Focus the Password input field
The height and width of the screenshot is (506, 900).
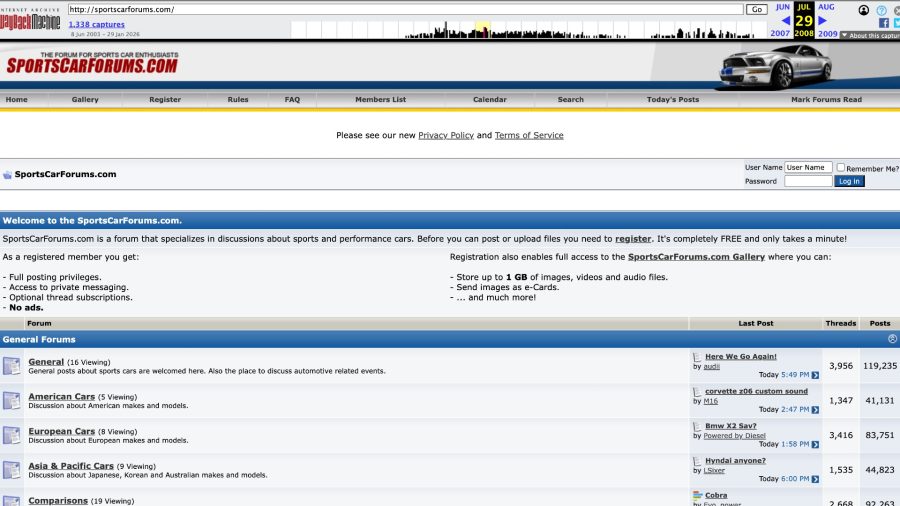[x=808, y=182]
